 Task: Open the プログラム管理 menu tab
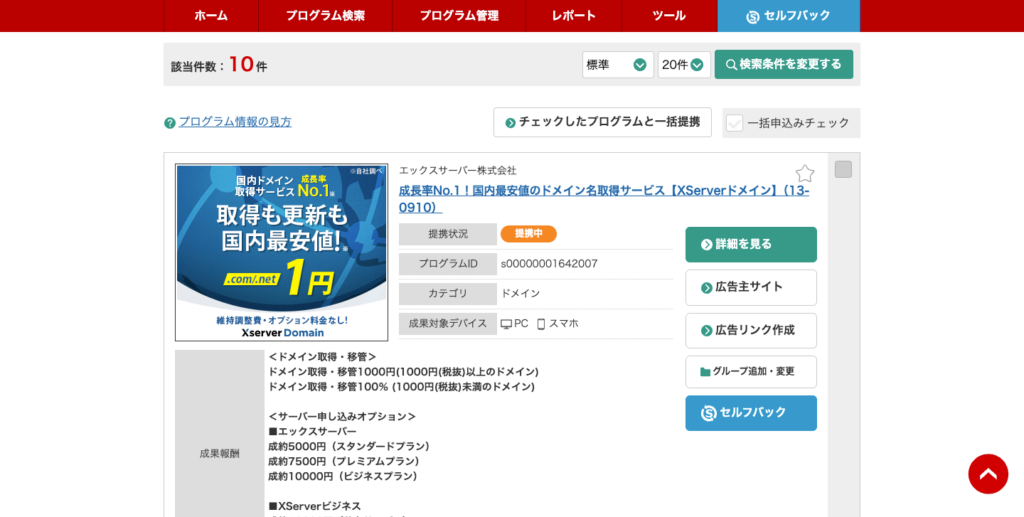click(x=459, y=16)
